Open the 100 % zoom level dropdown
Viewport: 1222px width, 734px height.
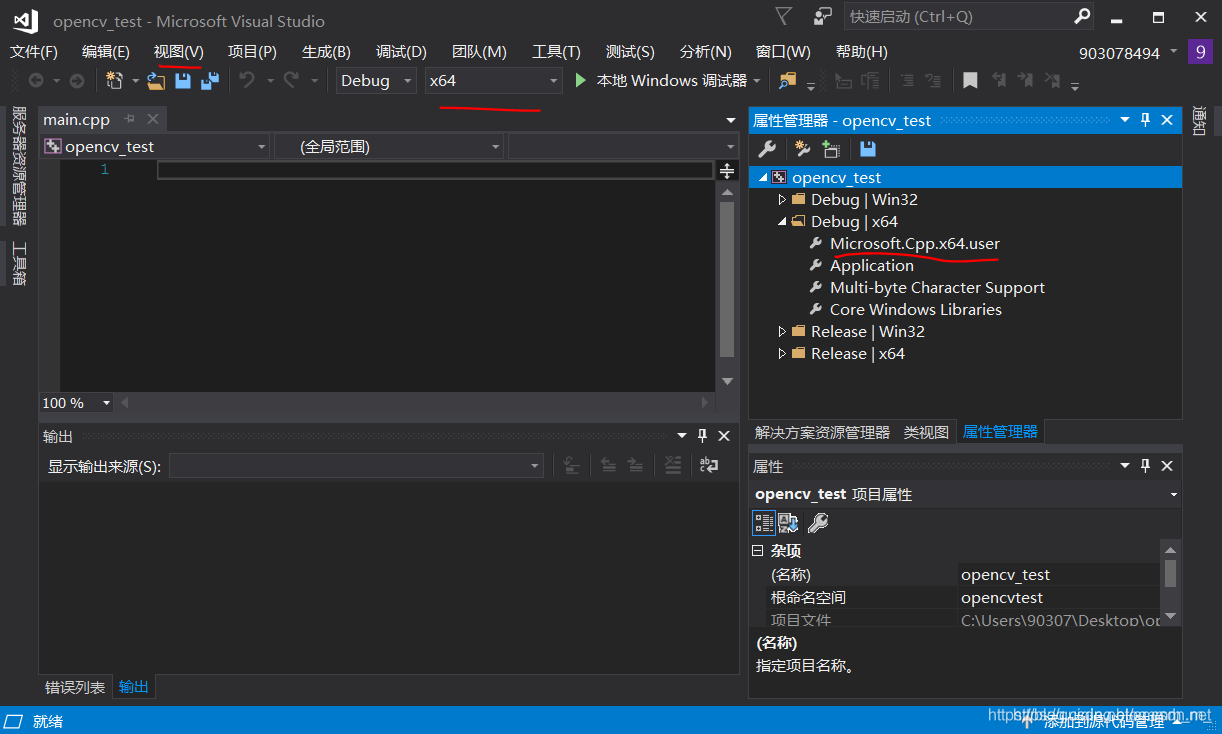(x=77, y=402)
